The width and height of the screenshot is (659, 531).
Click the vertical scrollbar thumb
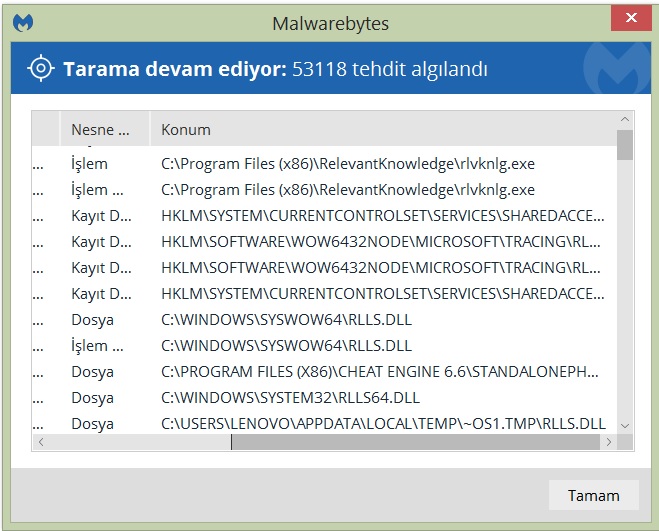(x=625, y=145)
